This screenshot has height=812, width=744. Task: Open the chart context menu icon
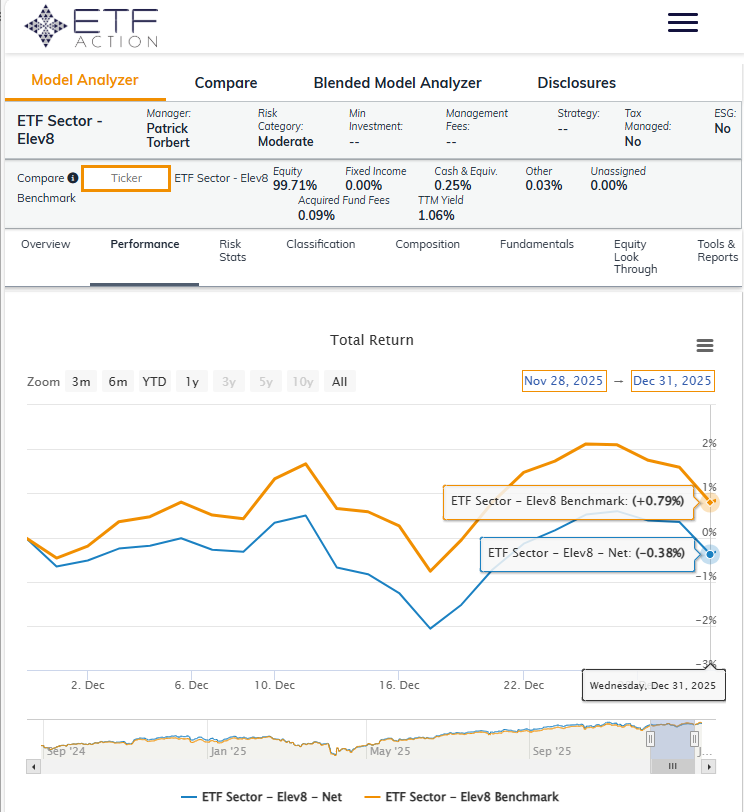704,346
